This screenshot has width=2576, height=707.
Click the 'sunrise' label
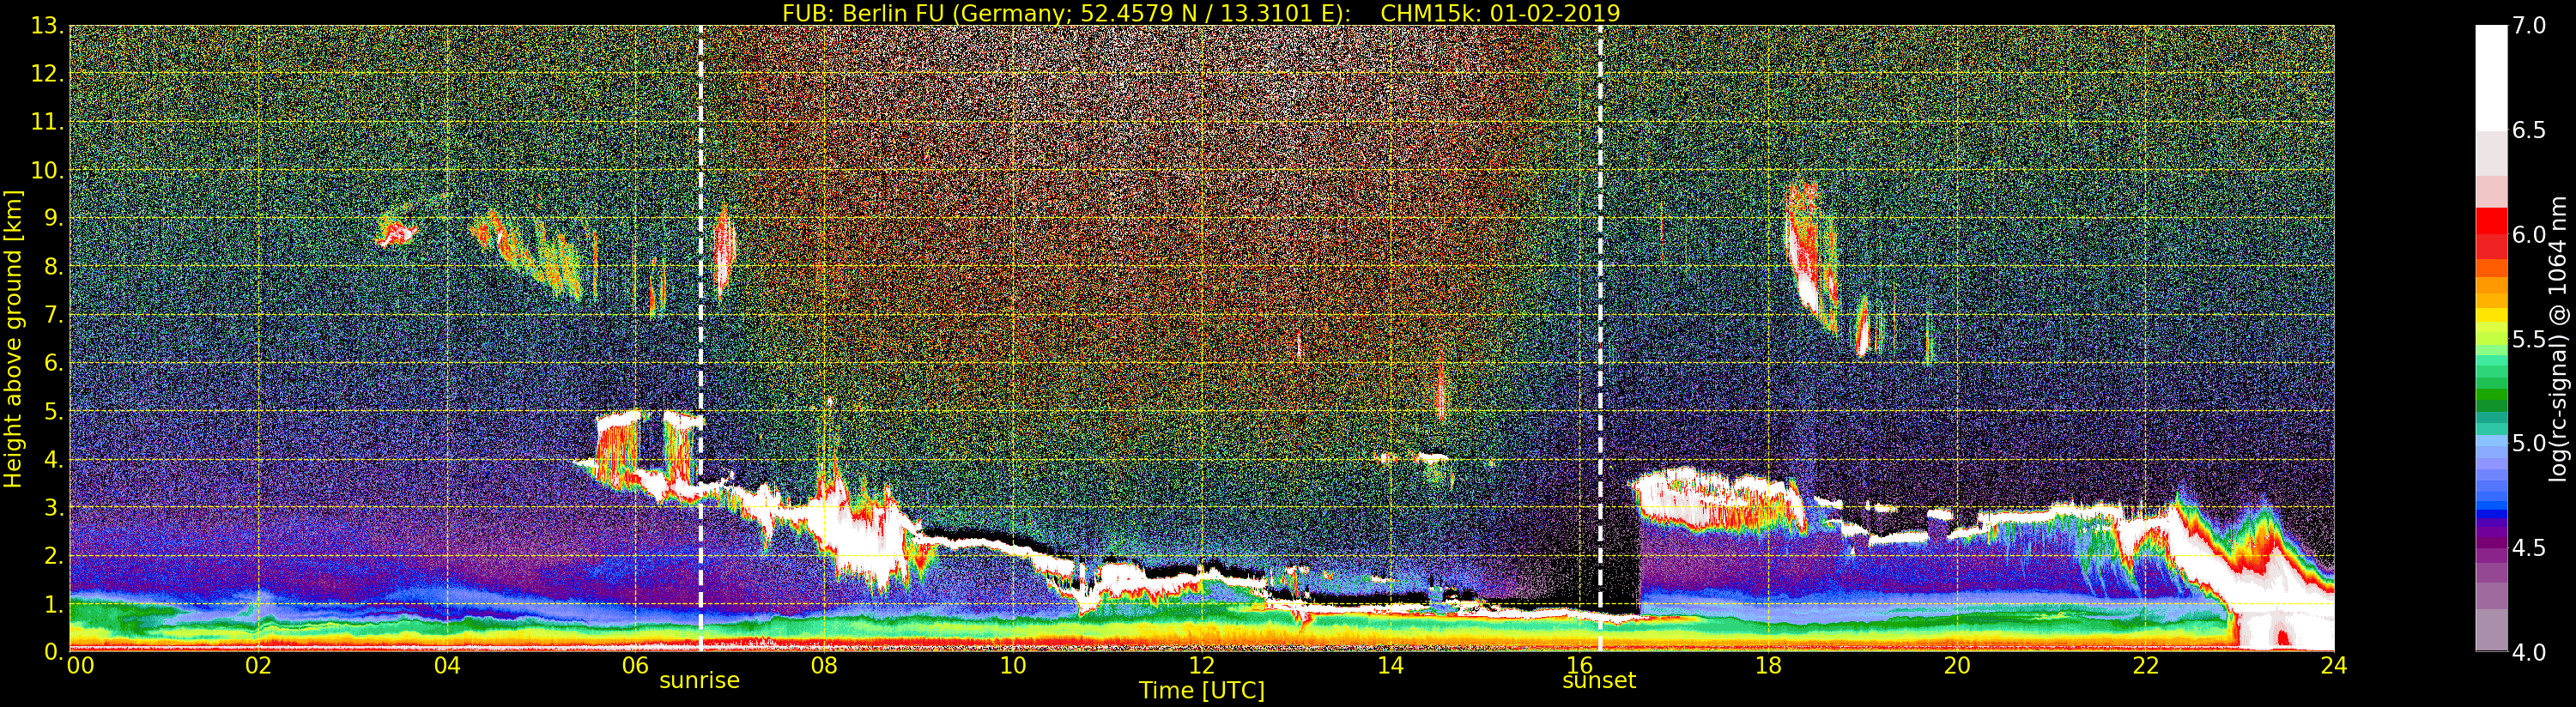pyautogui.click(x=699, y=680)
